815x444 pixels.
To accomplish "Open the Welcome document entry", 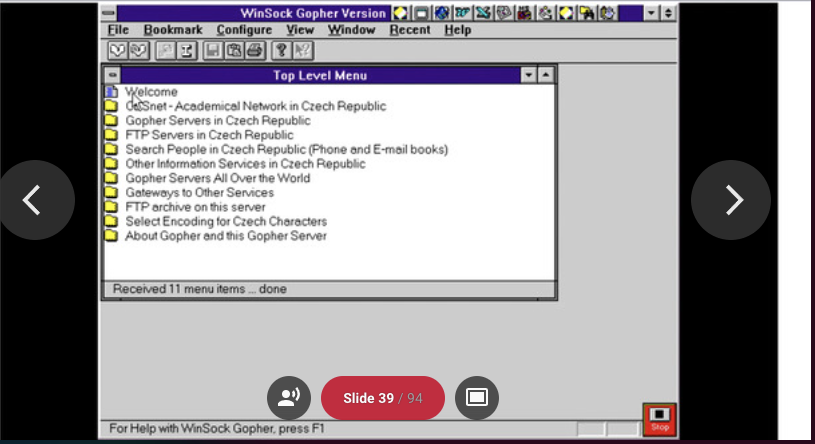I will coord(151,92).
